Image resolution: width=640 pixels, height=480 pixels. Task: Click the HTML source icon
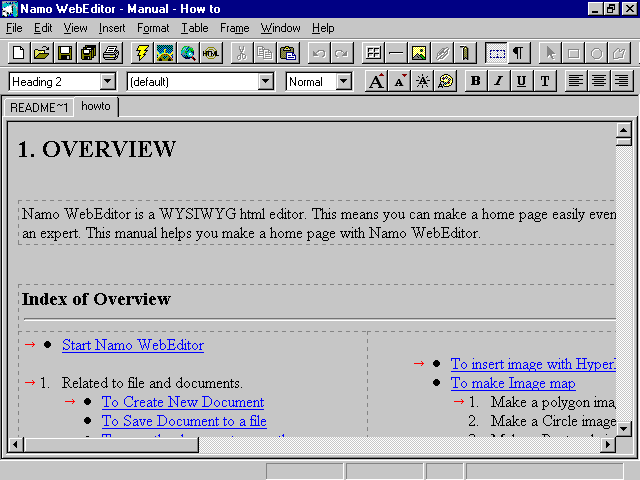211,53
